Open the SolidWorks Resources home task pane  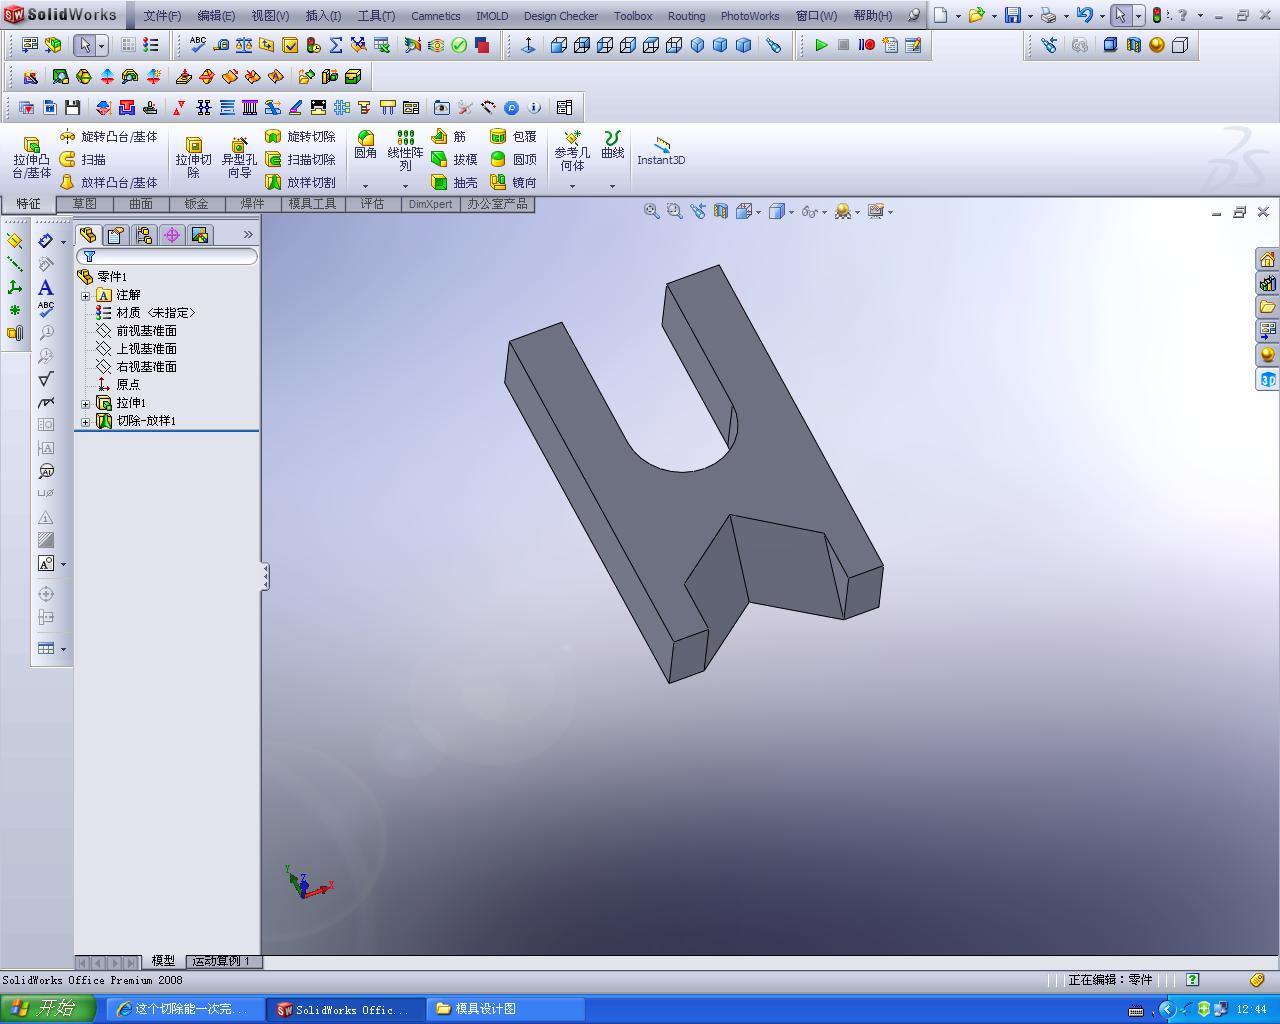[1268, 259]
